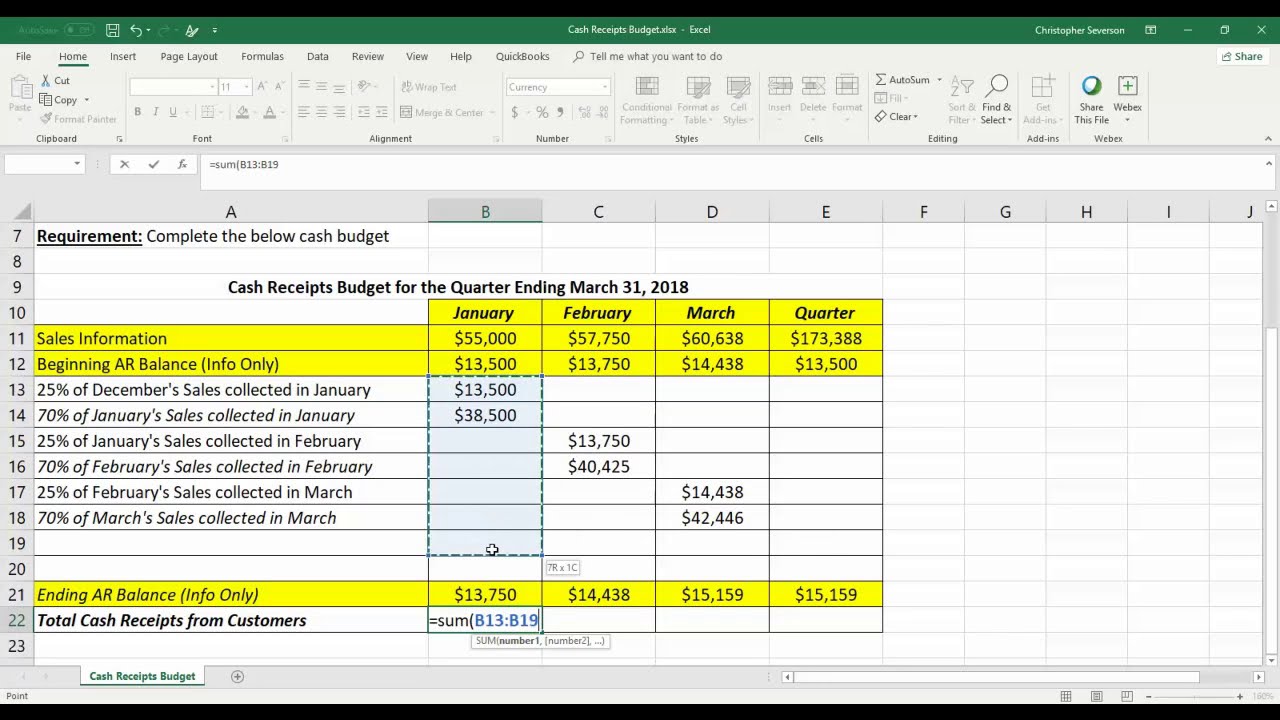The image size is (1280, 720).
Task: Expand the formula bar chevron
Action: pyautogui.click(x=1268, y=163)
